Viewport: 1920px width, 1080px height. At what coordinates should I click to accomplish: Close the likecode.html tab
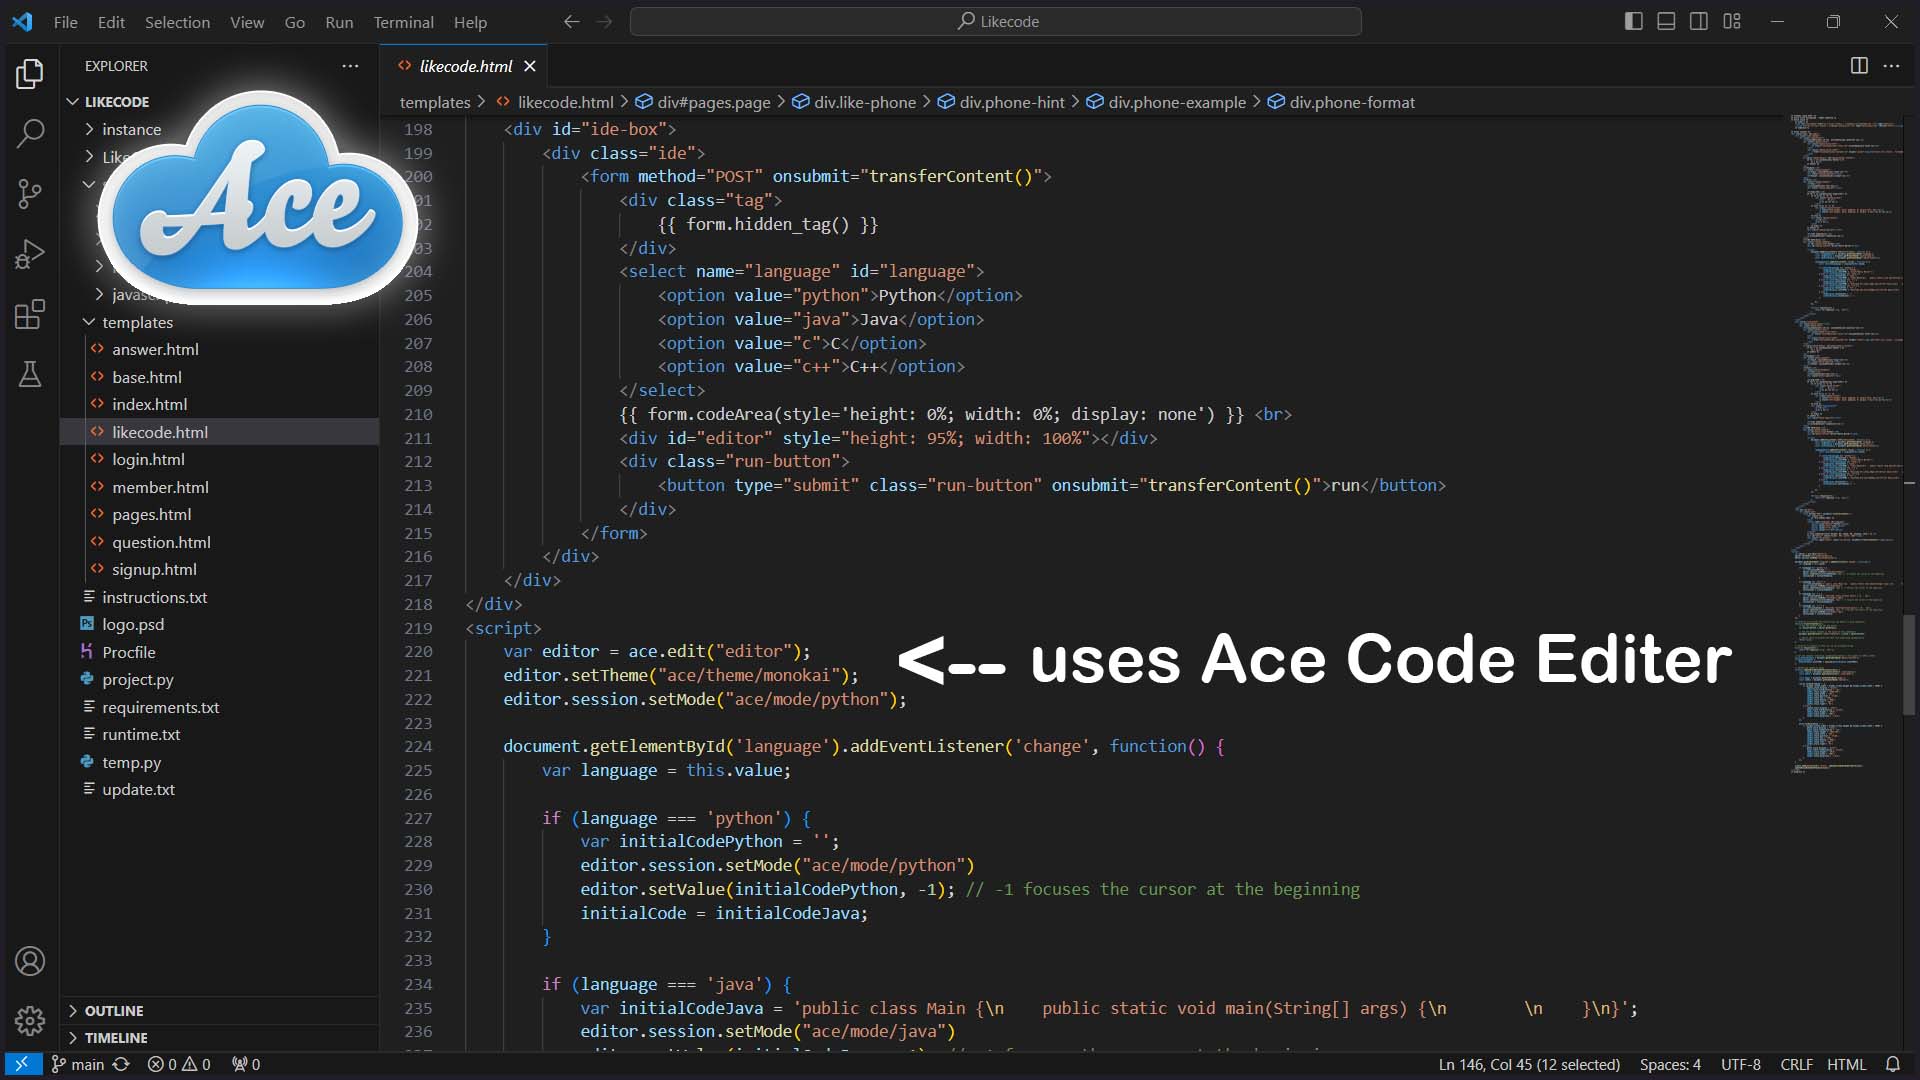(x=530, y=66)
